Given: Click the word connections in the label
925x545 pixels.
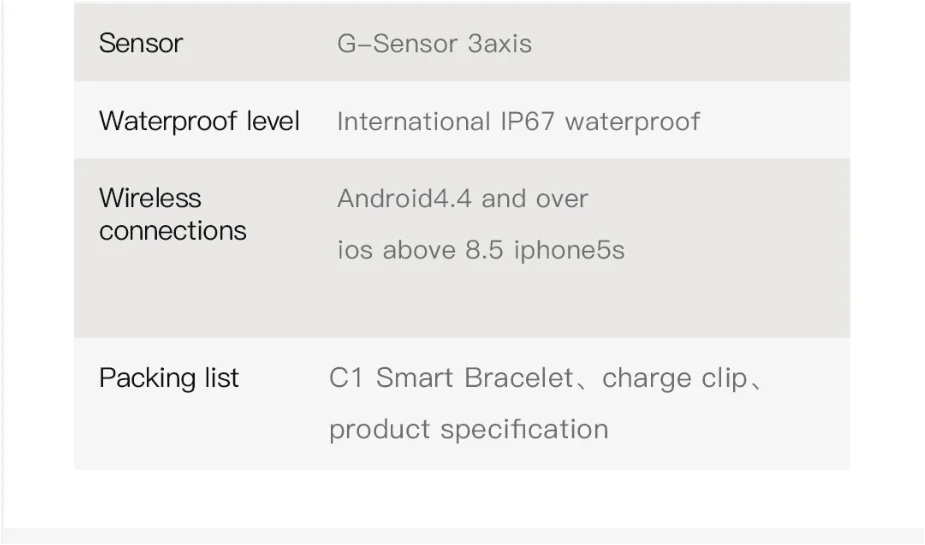Looking at the screenshot, I should click(x=173, y=231).
